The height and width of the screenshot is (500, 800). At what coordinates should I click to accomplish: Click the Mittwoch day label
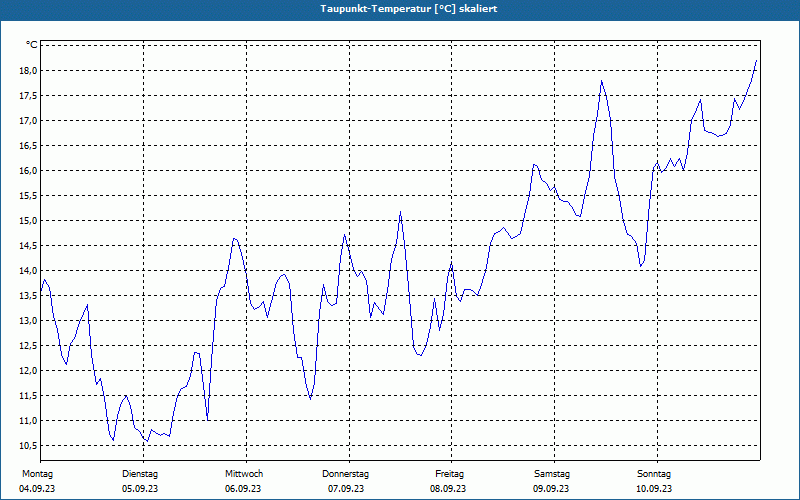pos(244,474)
